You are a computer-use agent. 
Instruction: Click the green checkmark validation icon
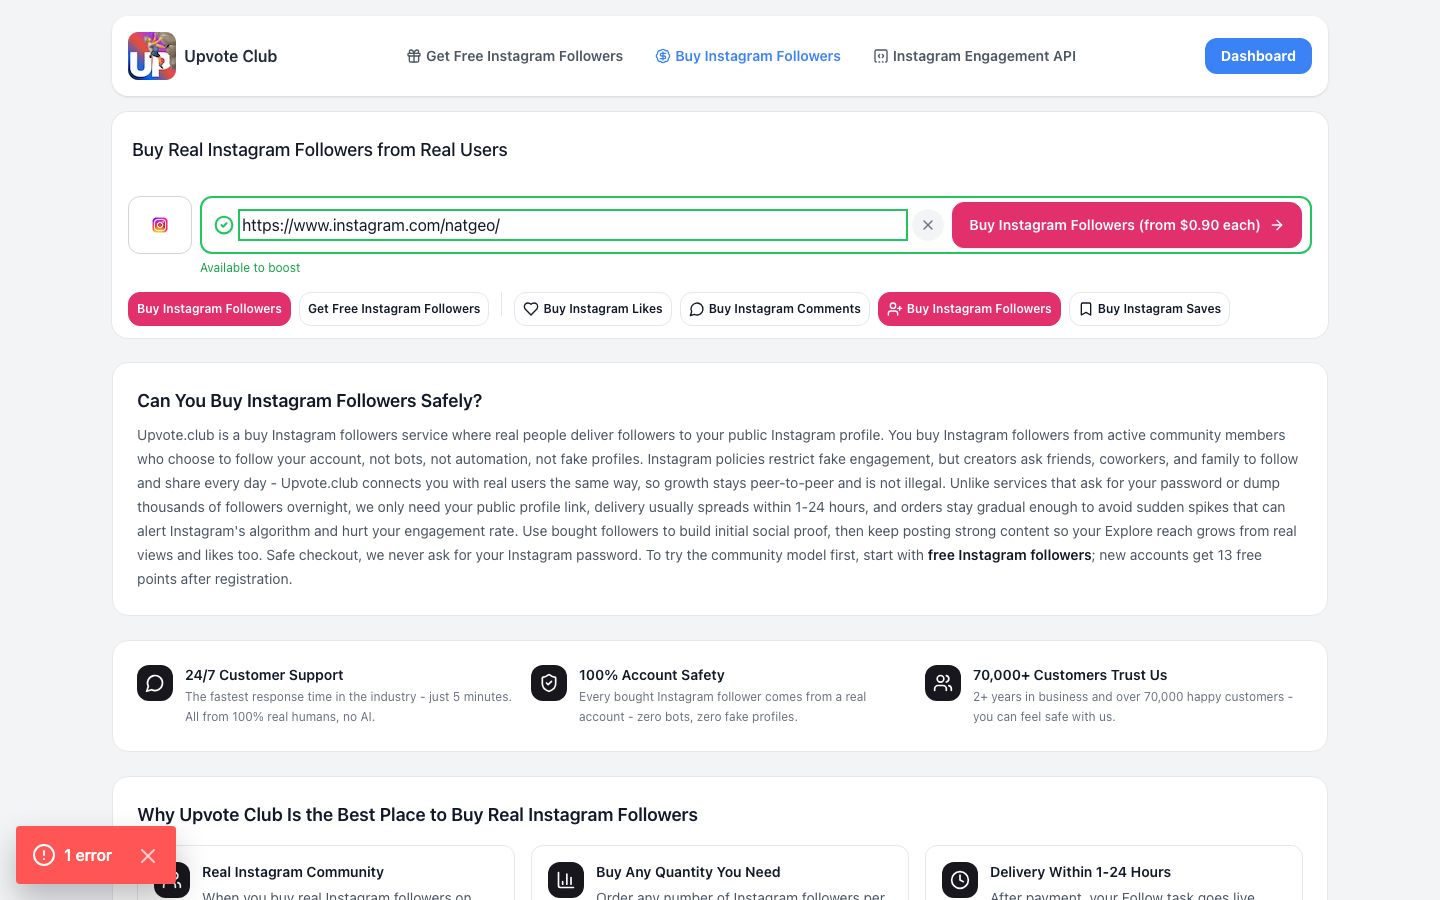(224, 225)
